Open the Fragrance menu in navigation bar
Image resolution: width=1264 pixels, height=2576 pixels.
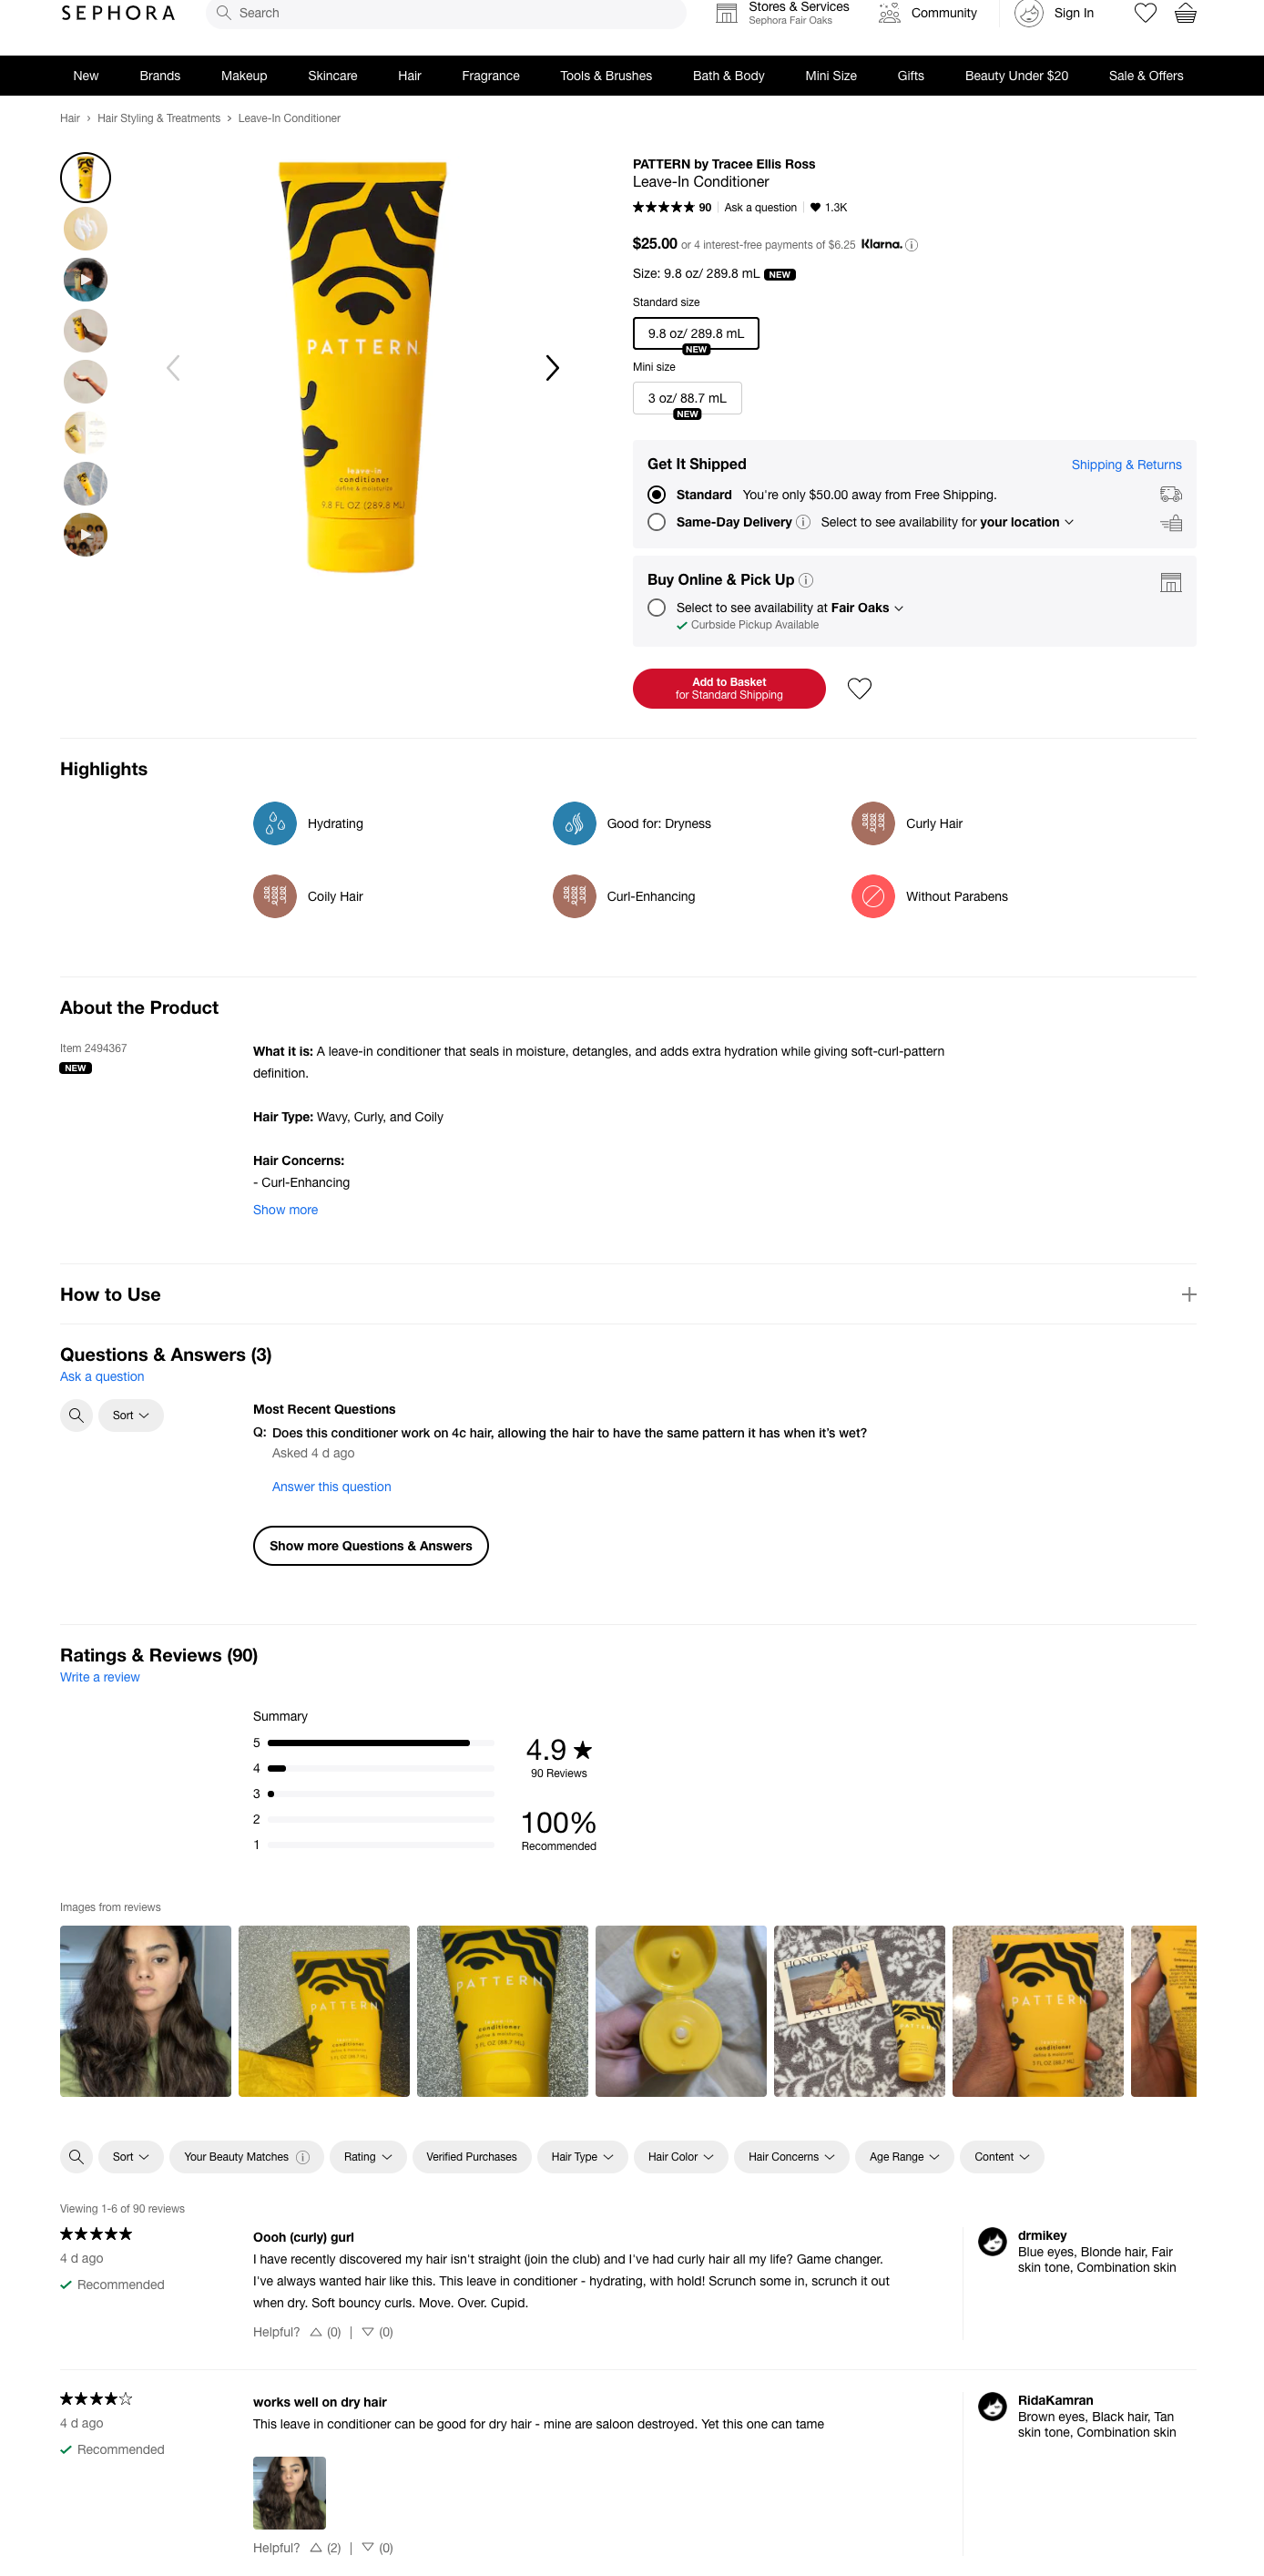[490, 76]
